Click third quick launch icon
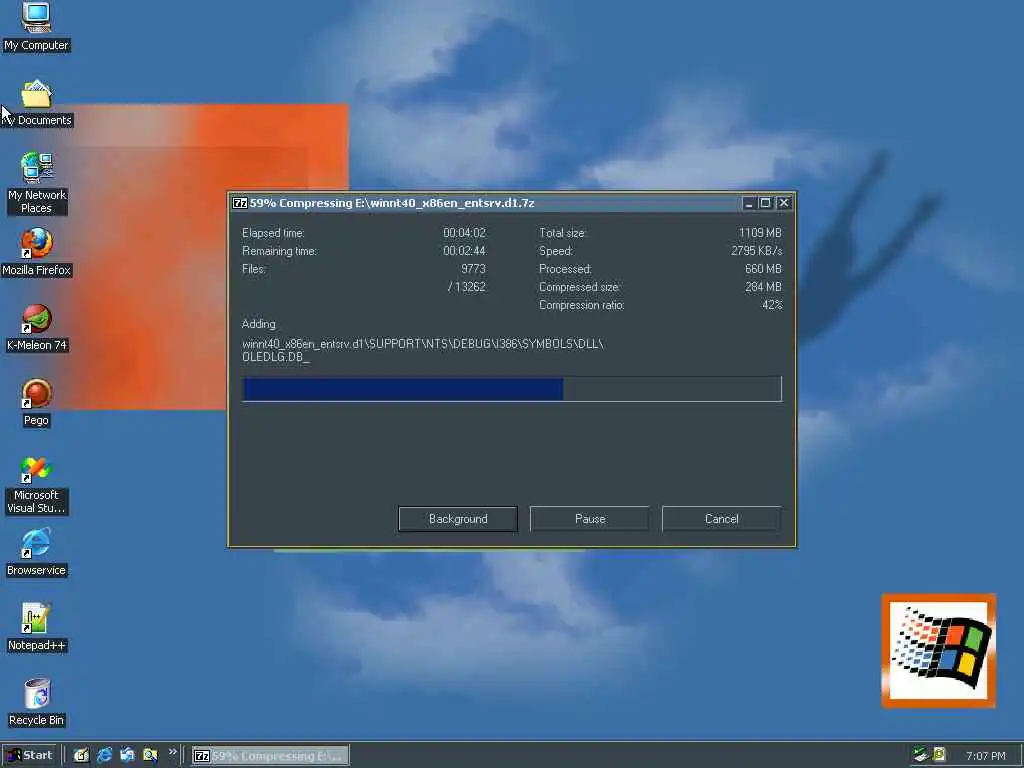Screen dimensions: 1024x768 (127, 756)
